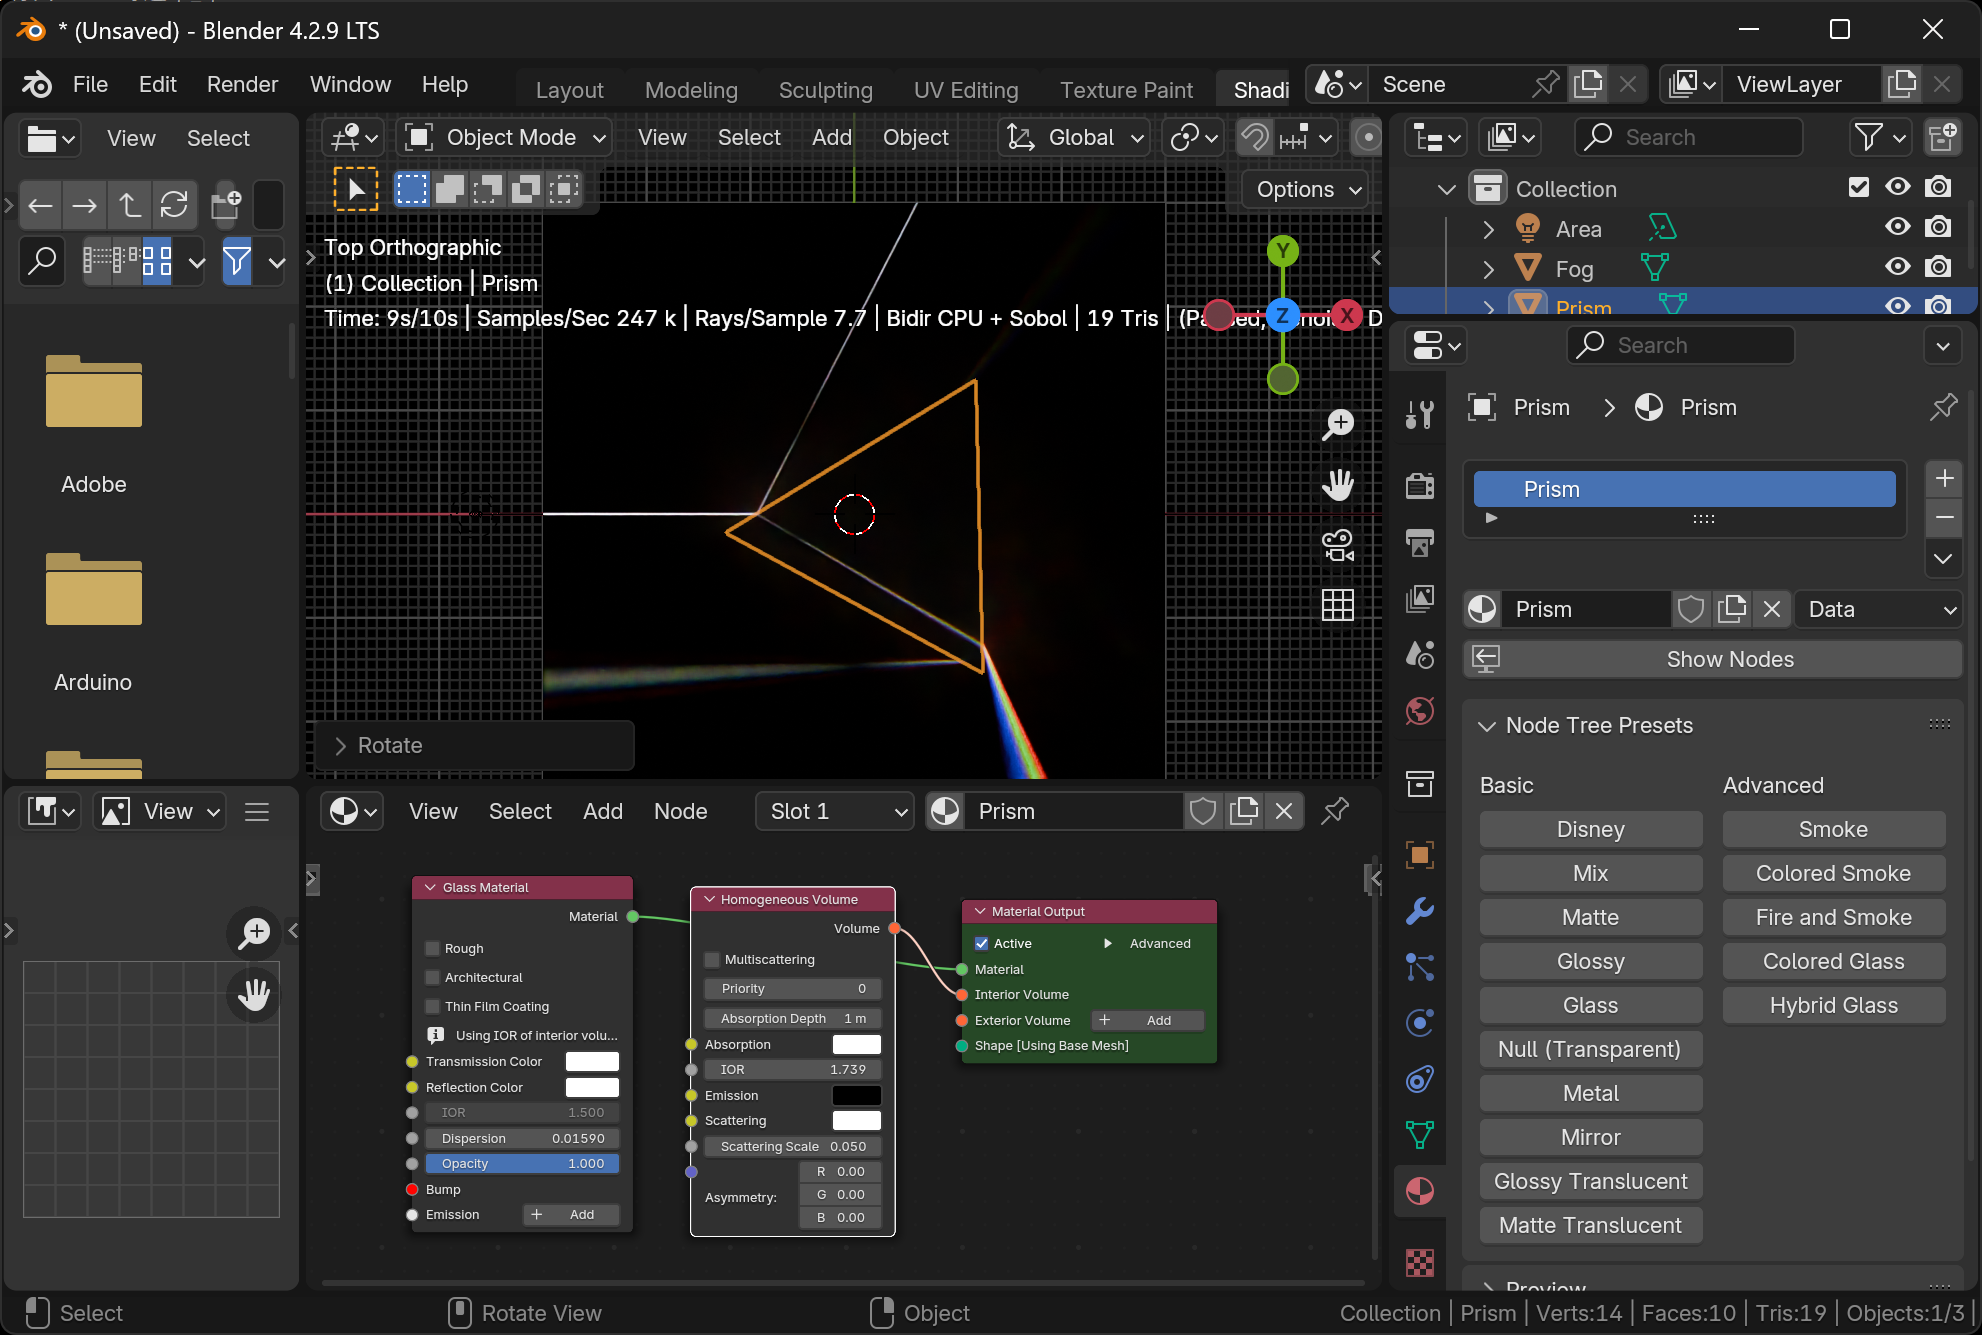Screen dimensions: 1982x1335
Task: Open the Slot 1 material dropdown
Action: pyautogui.click(x=835, y=811)
